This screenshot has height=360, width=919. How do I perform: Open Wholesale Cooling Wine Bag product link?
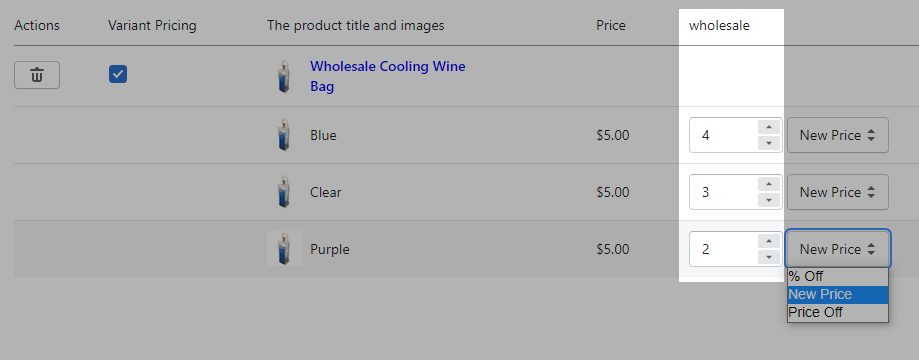(387, 76)
